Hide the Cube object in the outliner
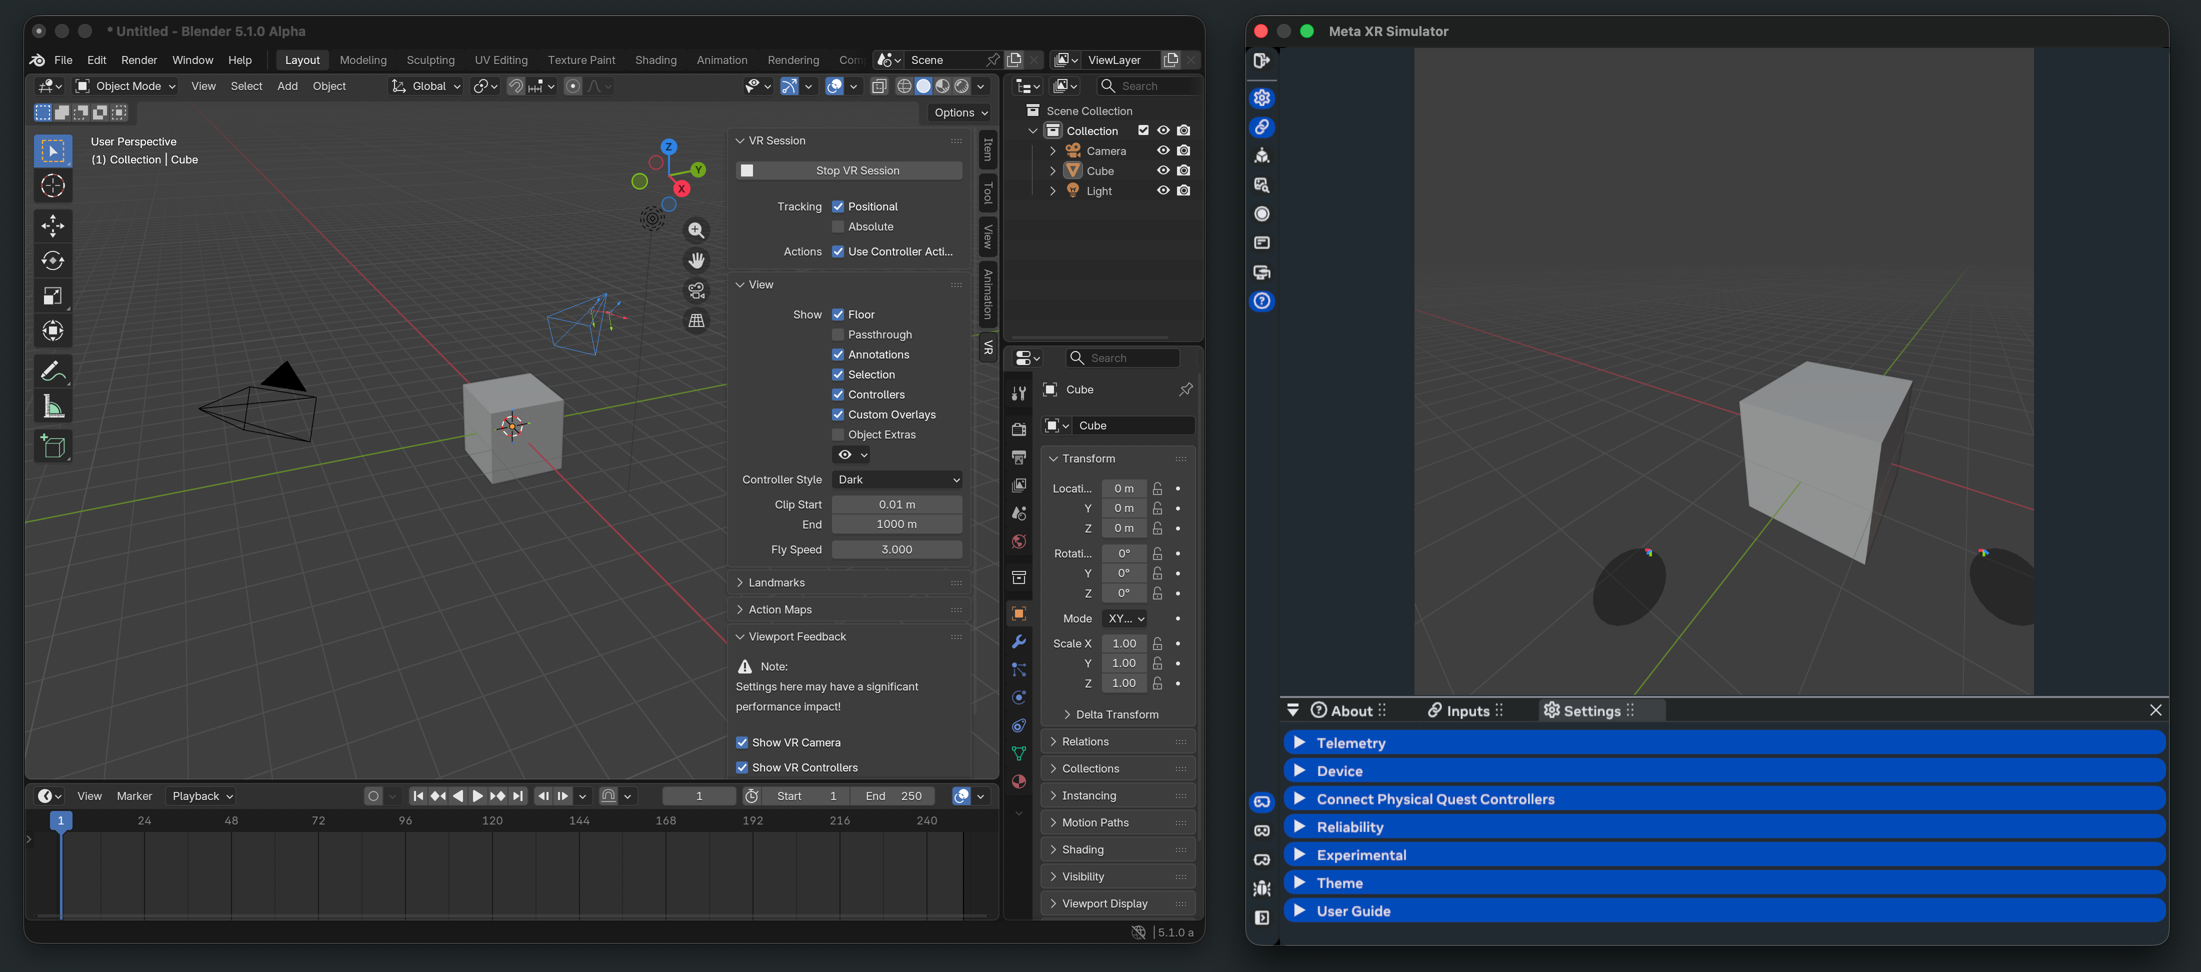Image resolution: width=2201 pixels, height=972 pixels. [1163, 171]
